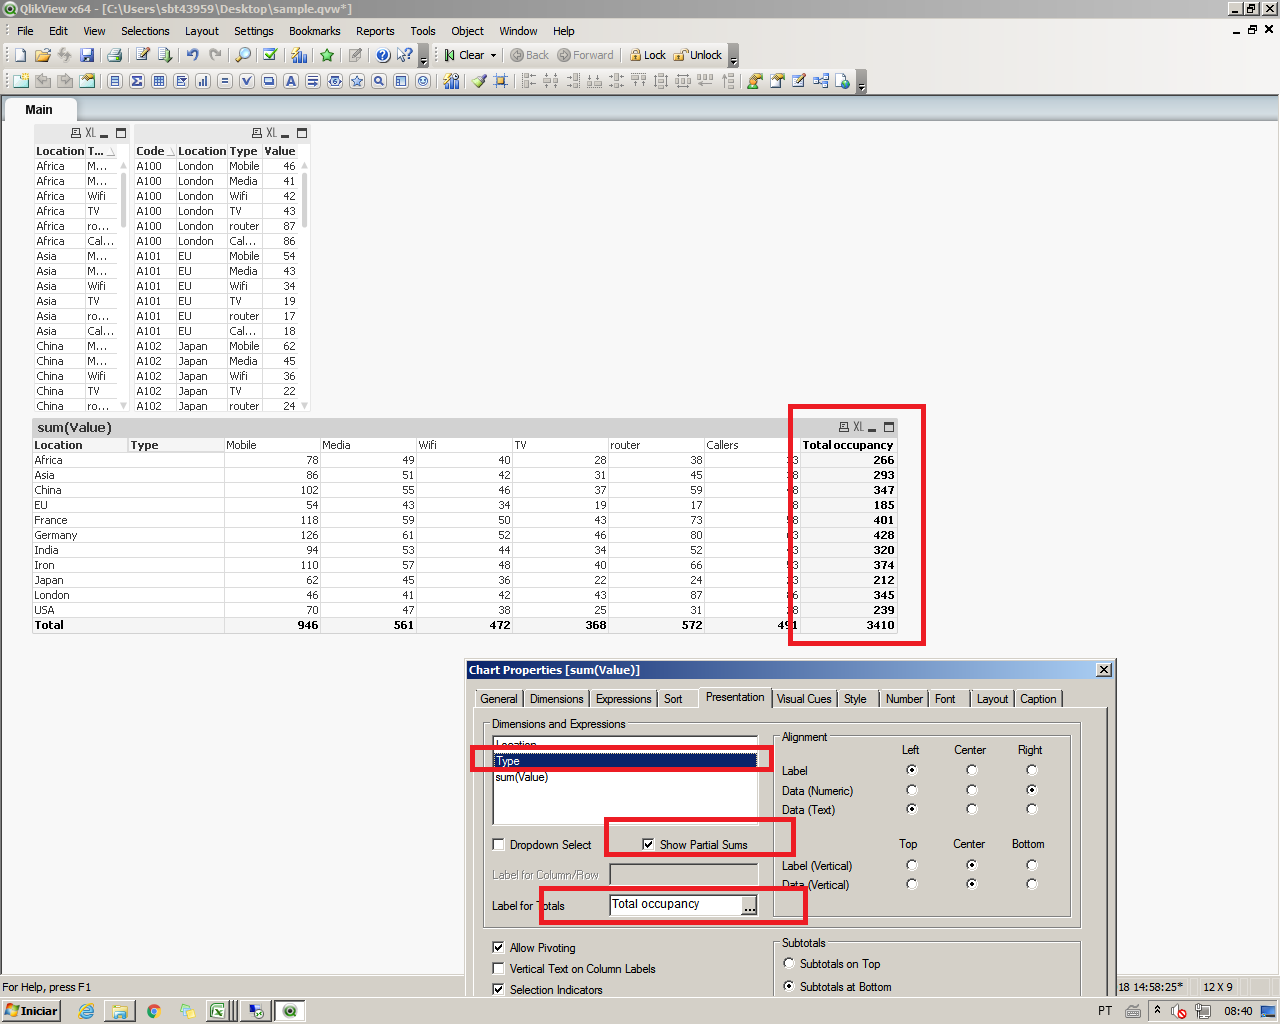Uncheck Show Partial Sums
The image size is (1280, 1024).
[x=648, y=845]
